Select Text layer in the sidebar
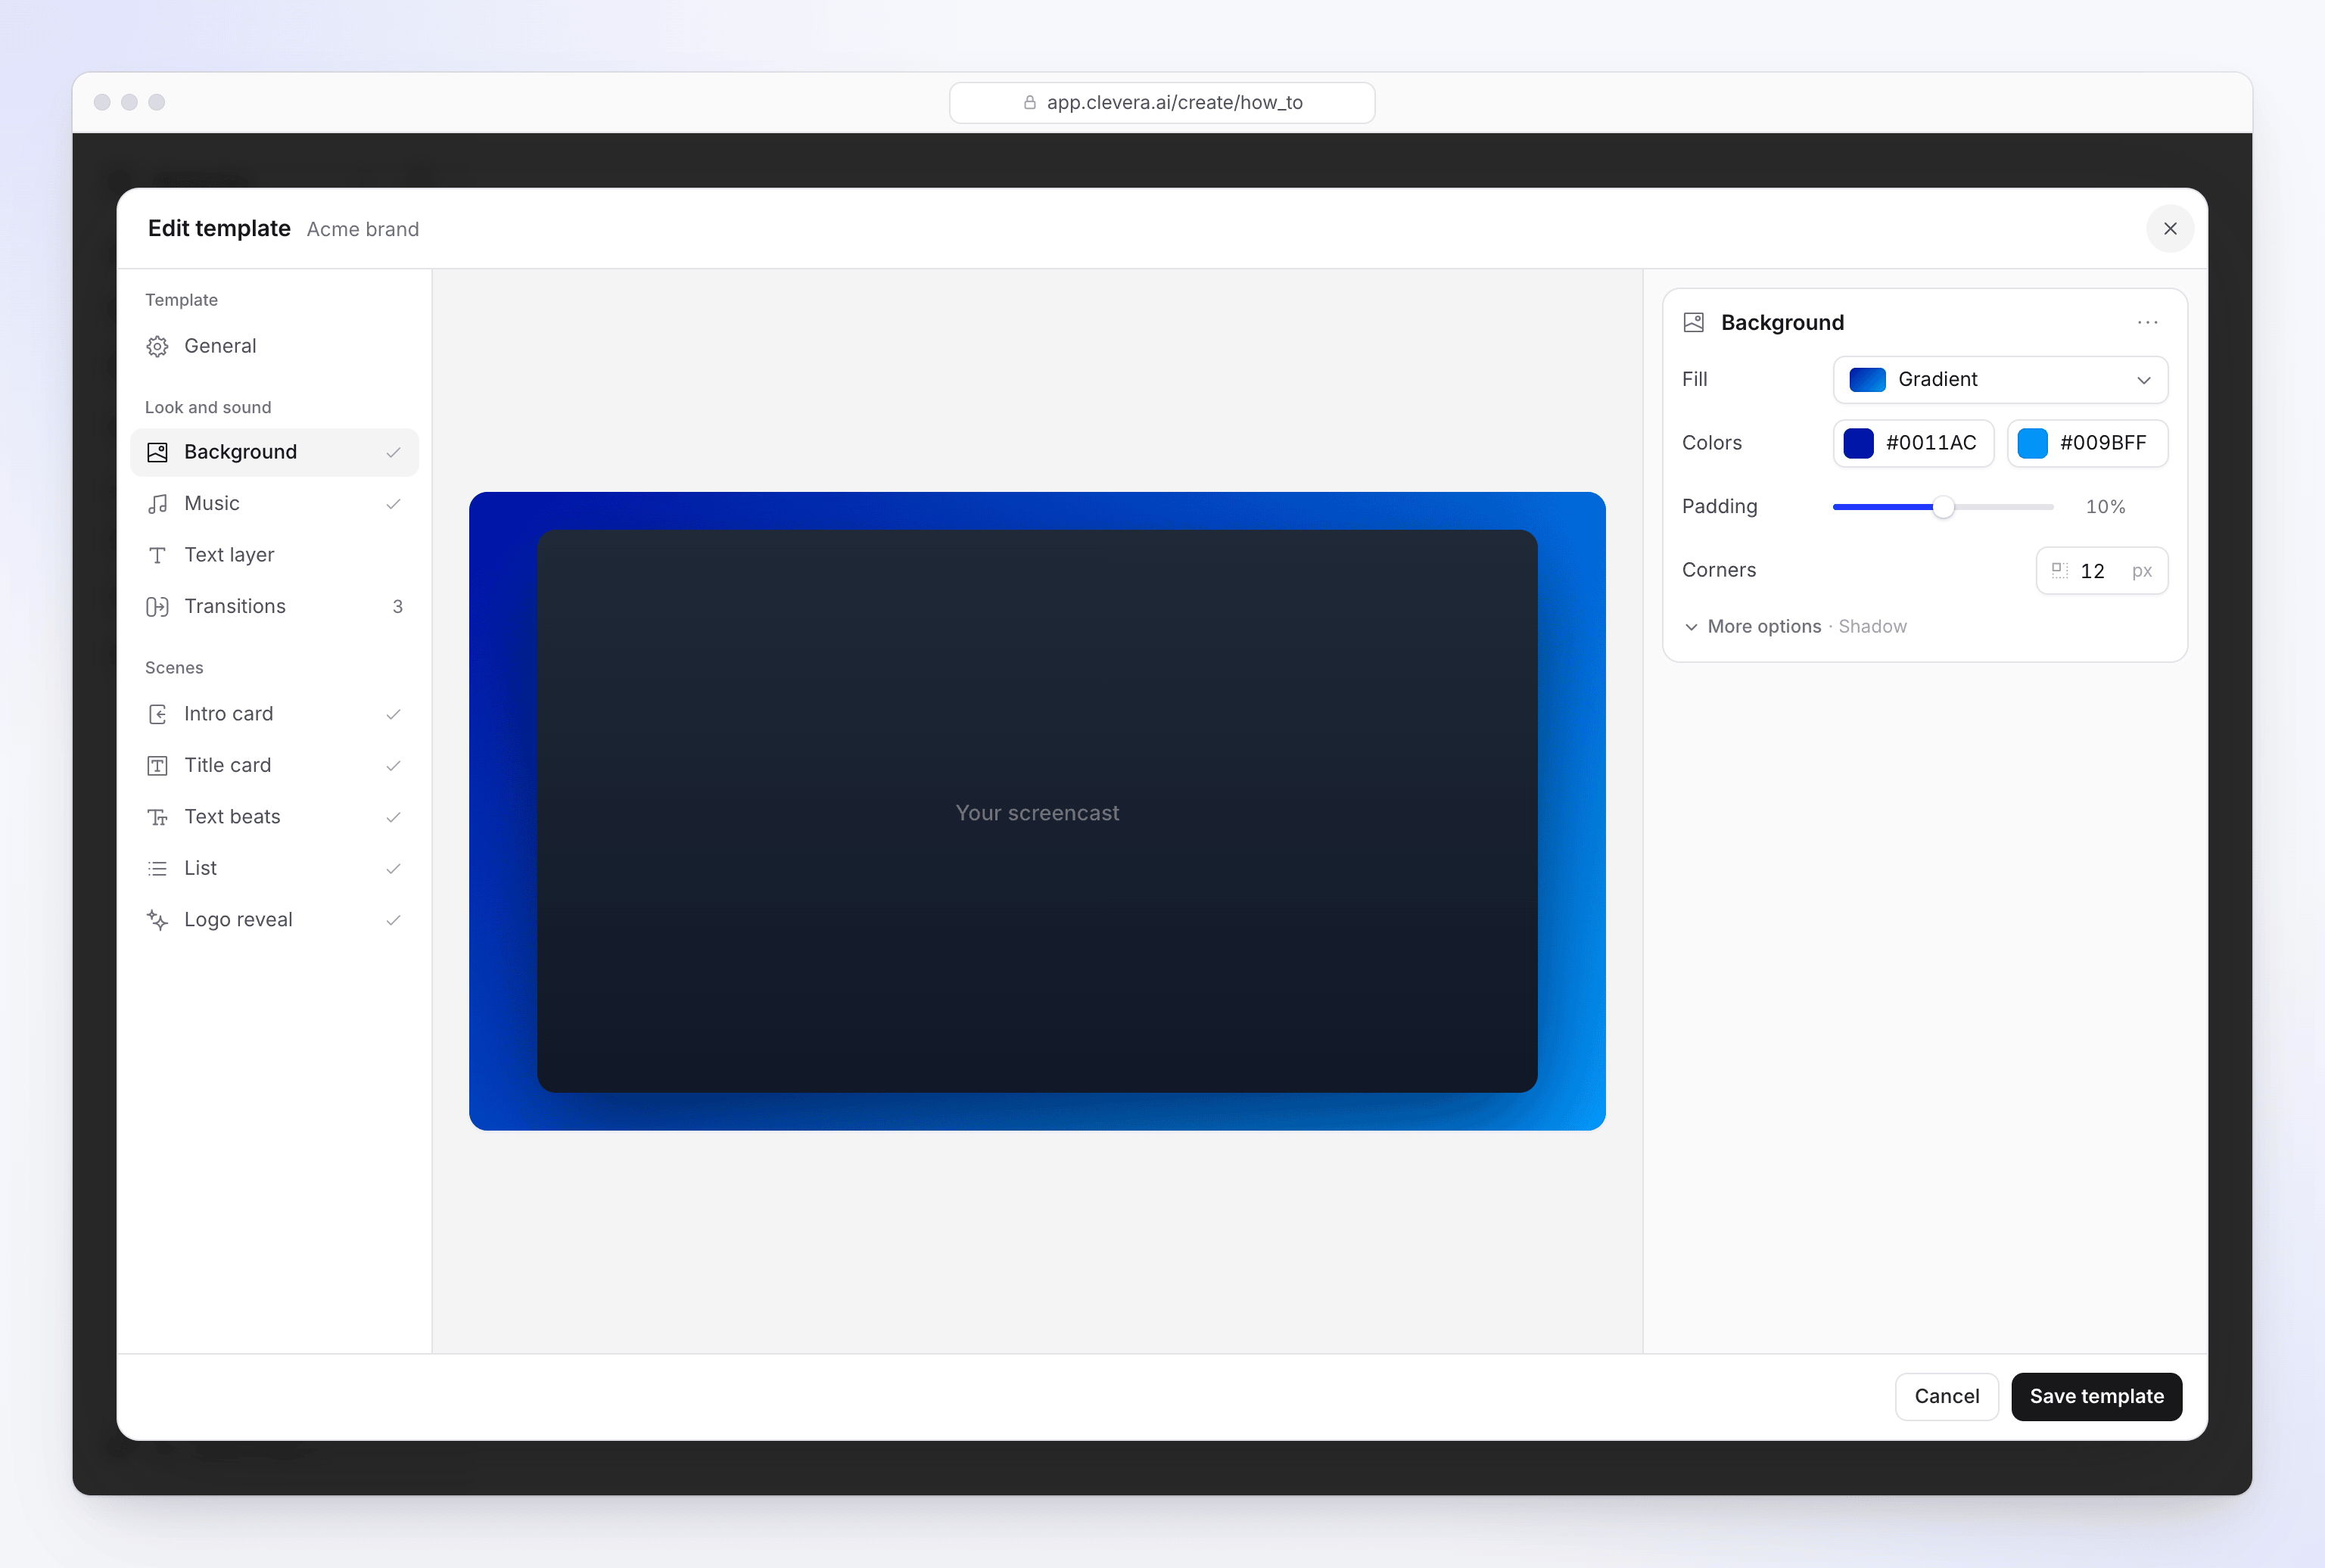This screenshot has height=1568, width=2325. pyautogui.click(x=274, y=555)
